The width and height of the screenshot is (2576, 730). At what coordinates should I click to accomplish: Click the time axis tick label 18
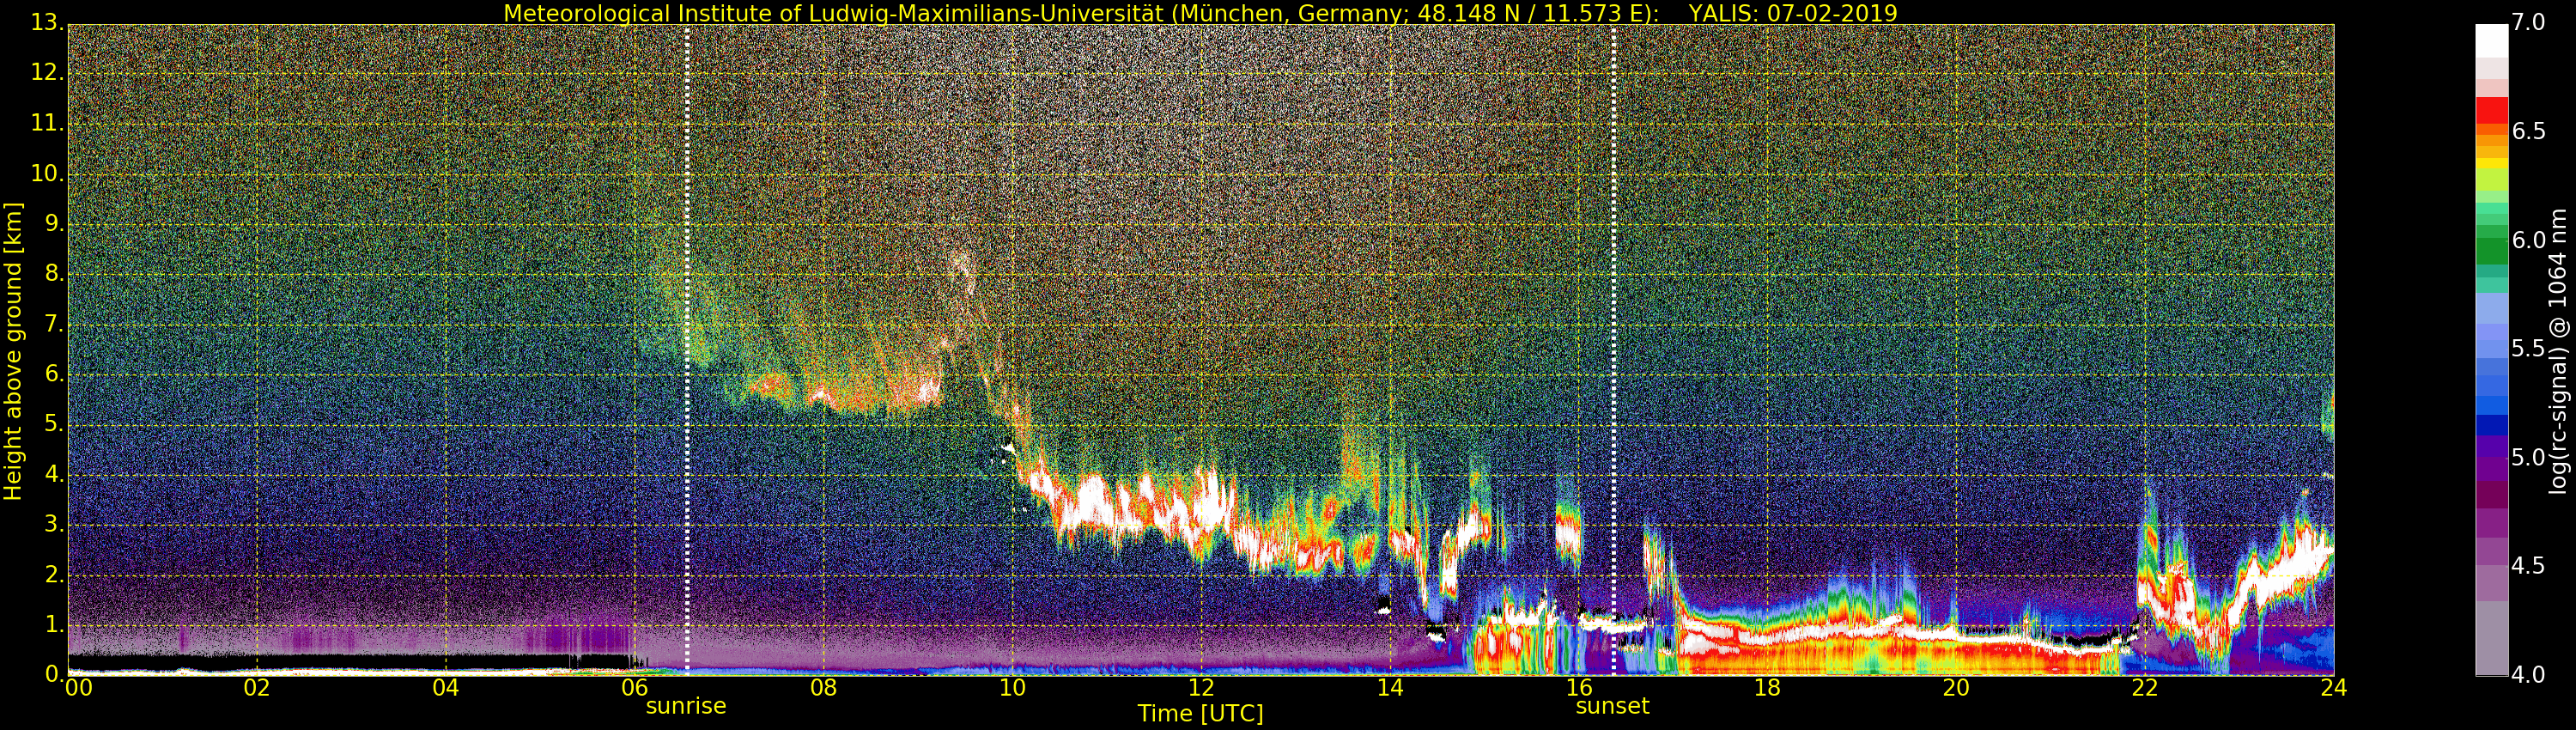(x=1767, y=688)
